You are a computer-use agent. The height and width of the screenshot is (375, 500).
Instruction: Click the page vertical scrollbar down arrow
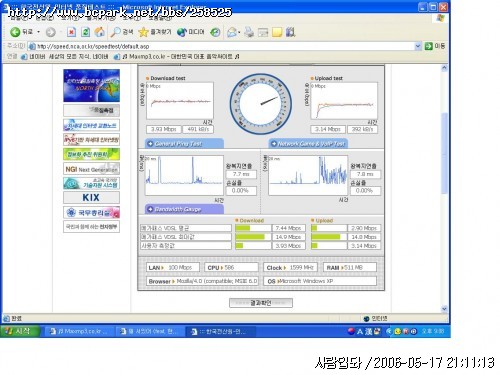(x=444, y=309)
